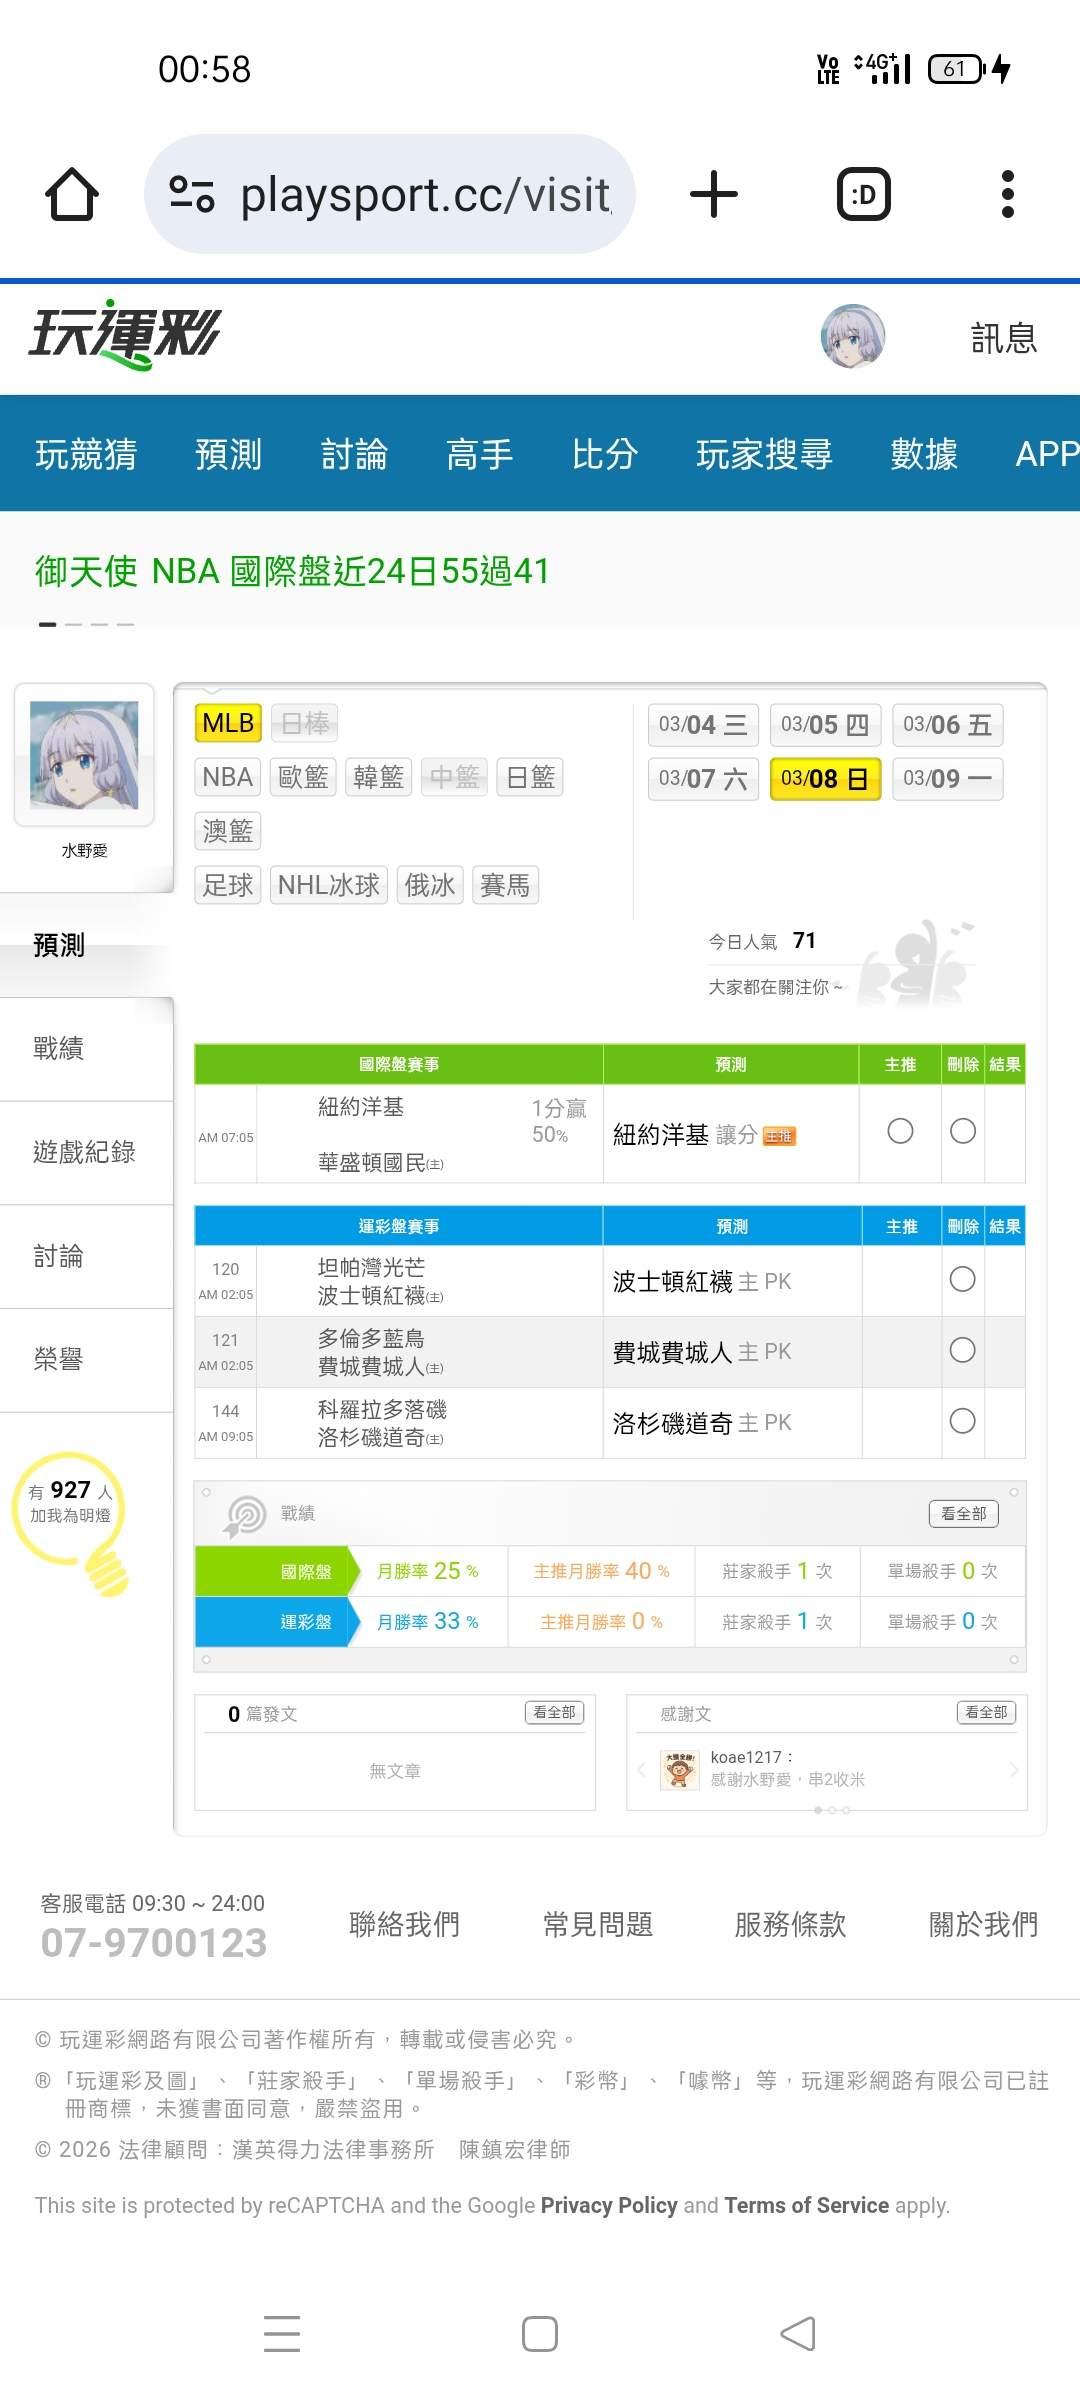1080x2400 pixels.
Task: Choose date 03/08 日
Action: coord(825,779)
